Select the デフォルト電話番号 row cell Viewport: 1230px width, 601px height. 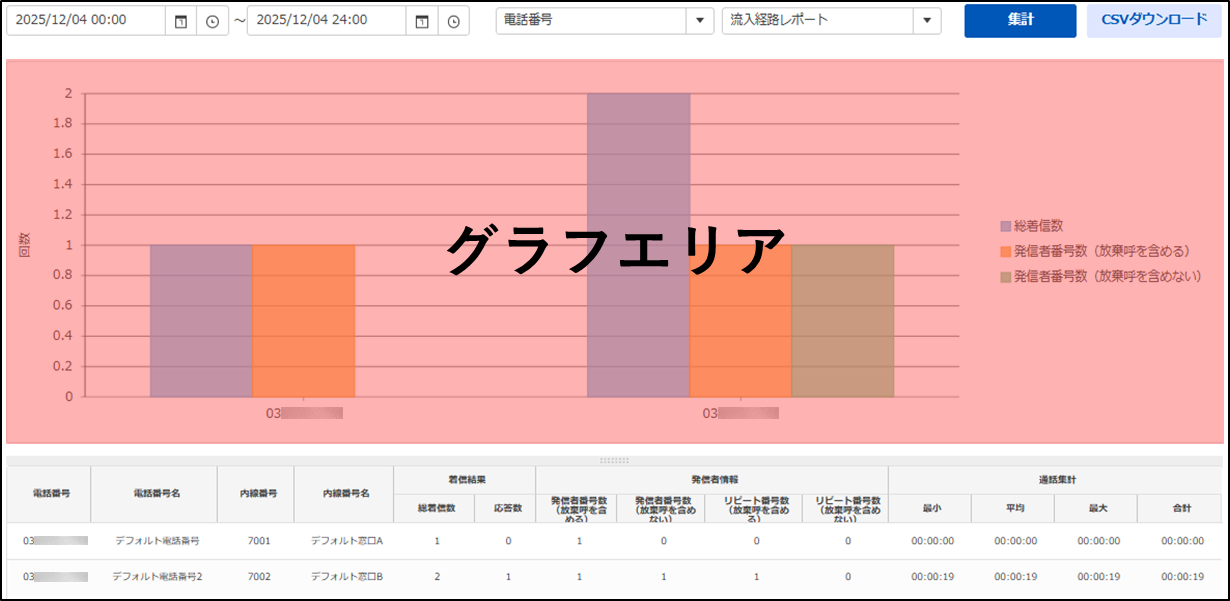coord(155,541)
